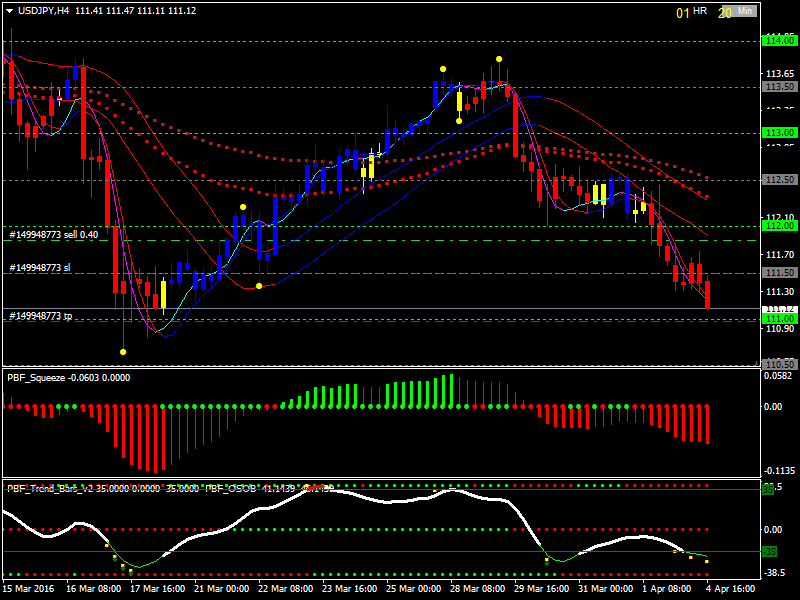Click the gray 111.50 price level tag
This screenshot has height=600, width=800.
779,273
